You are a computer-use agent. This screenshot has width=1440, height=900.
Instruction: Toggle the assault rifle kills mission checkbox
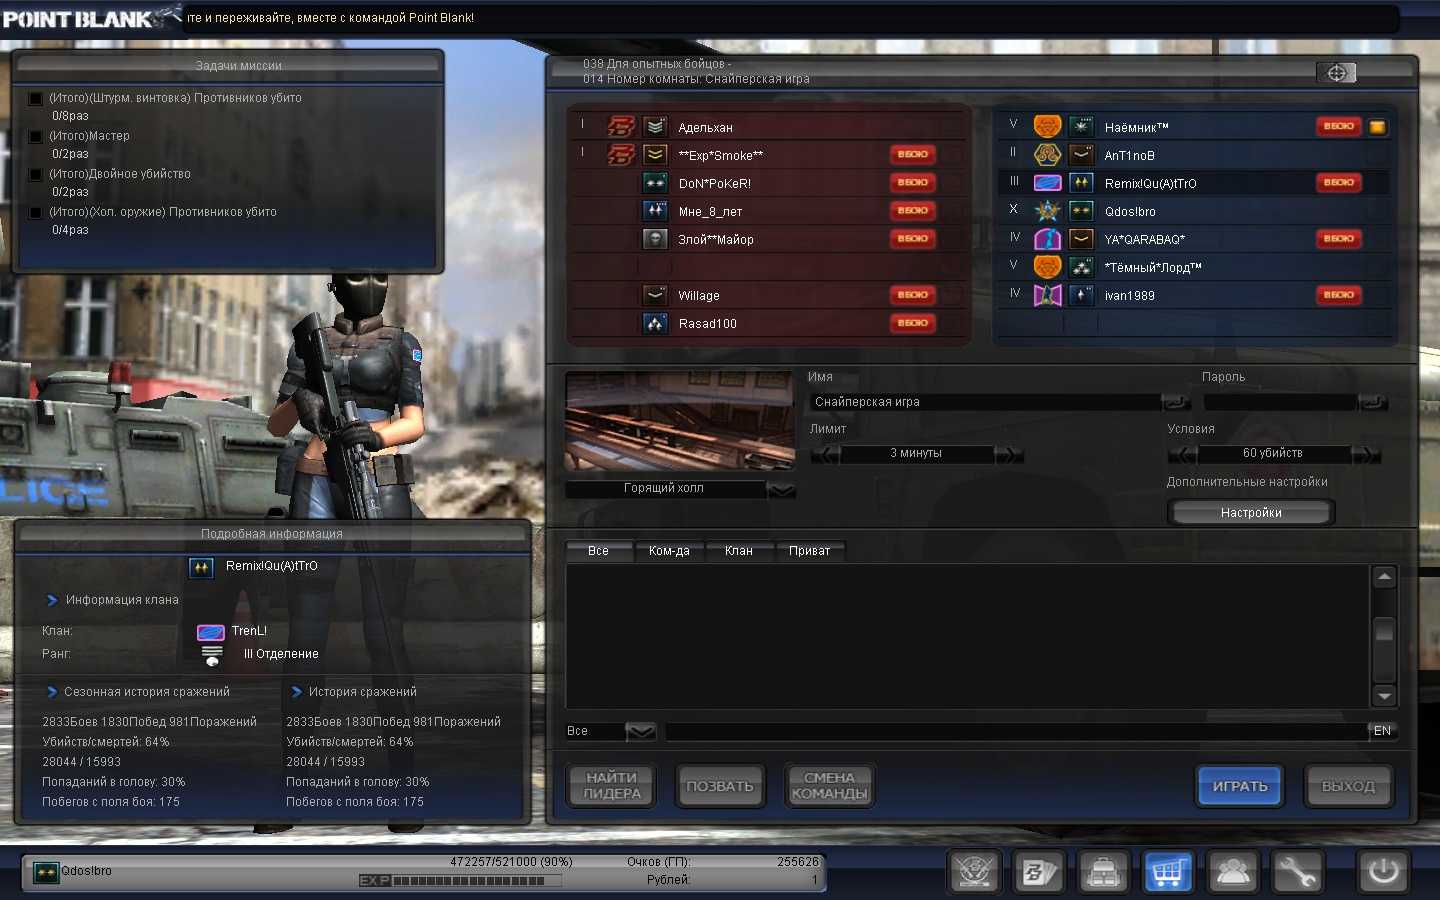tap(36, 99)
